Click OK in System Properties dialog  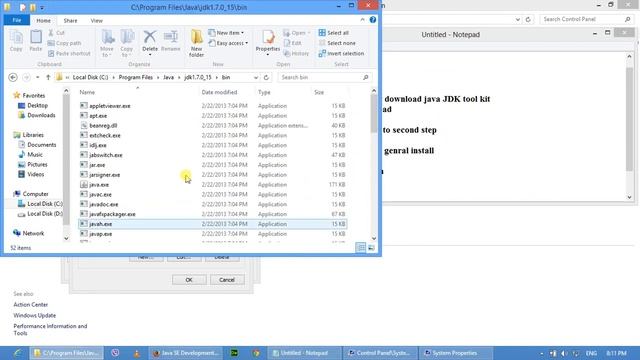click(189, 280)
